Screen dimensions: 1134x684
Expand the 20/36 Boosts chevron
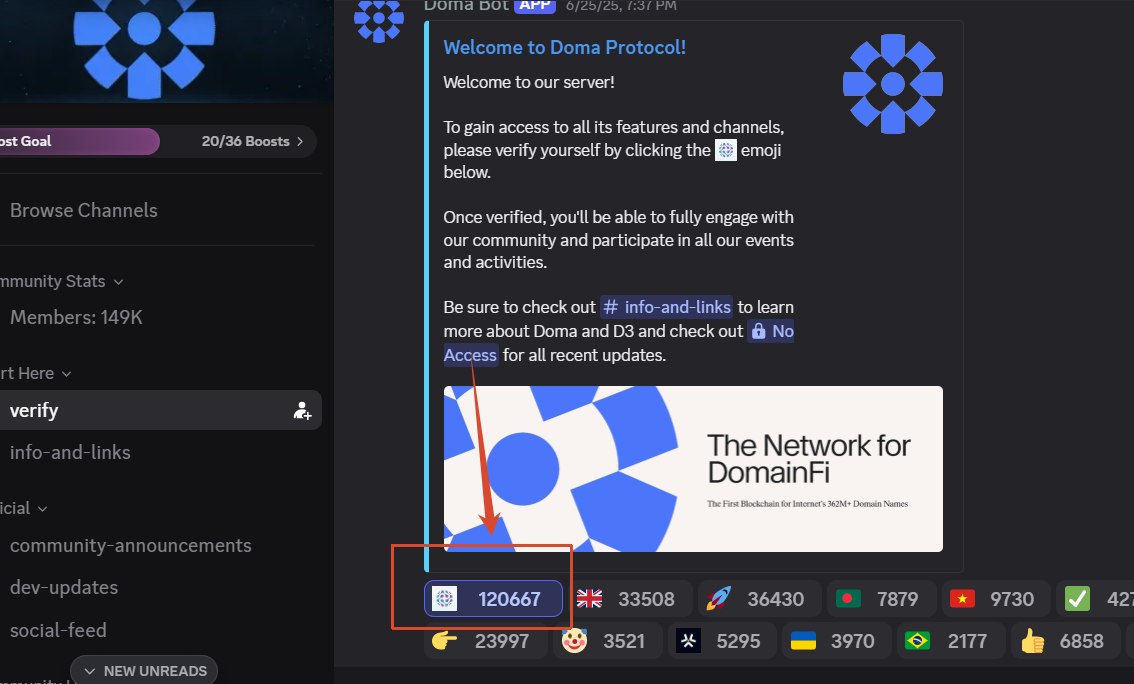tap(300, 141)
